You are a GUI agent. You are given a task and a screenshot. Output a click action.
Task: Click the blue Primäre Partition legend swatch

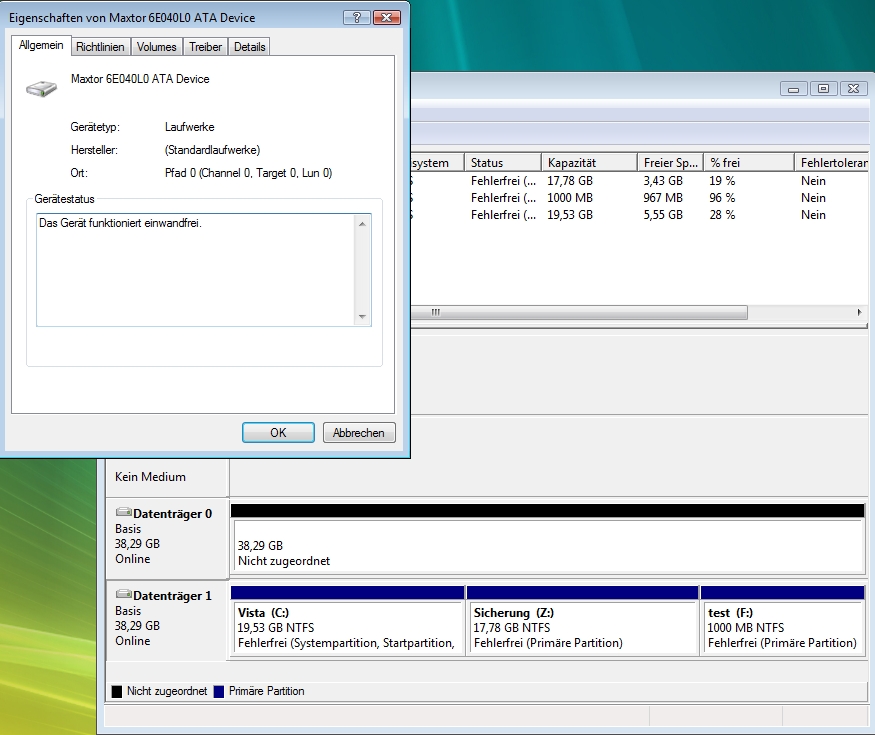pyautogui.click(x=219, y=691)
